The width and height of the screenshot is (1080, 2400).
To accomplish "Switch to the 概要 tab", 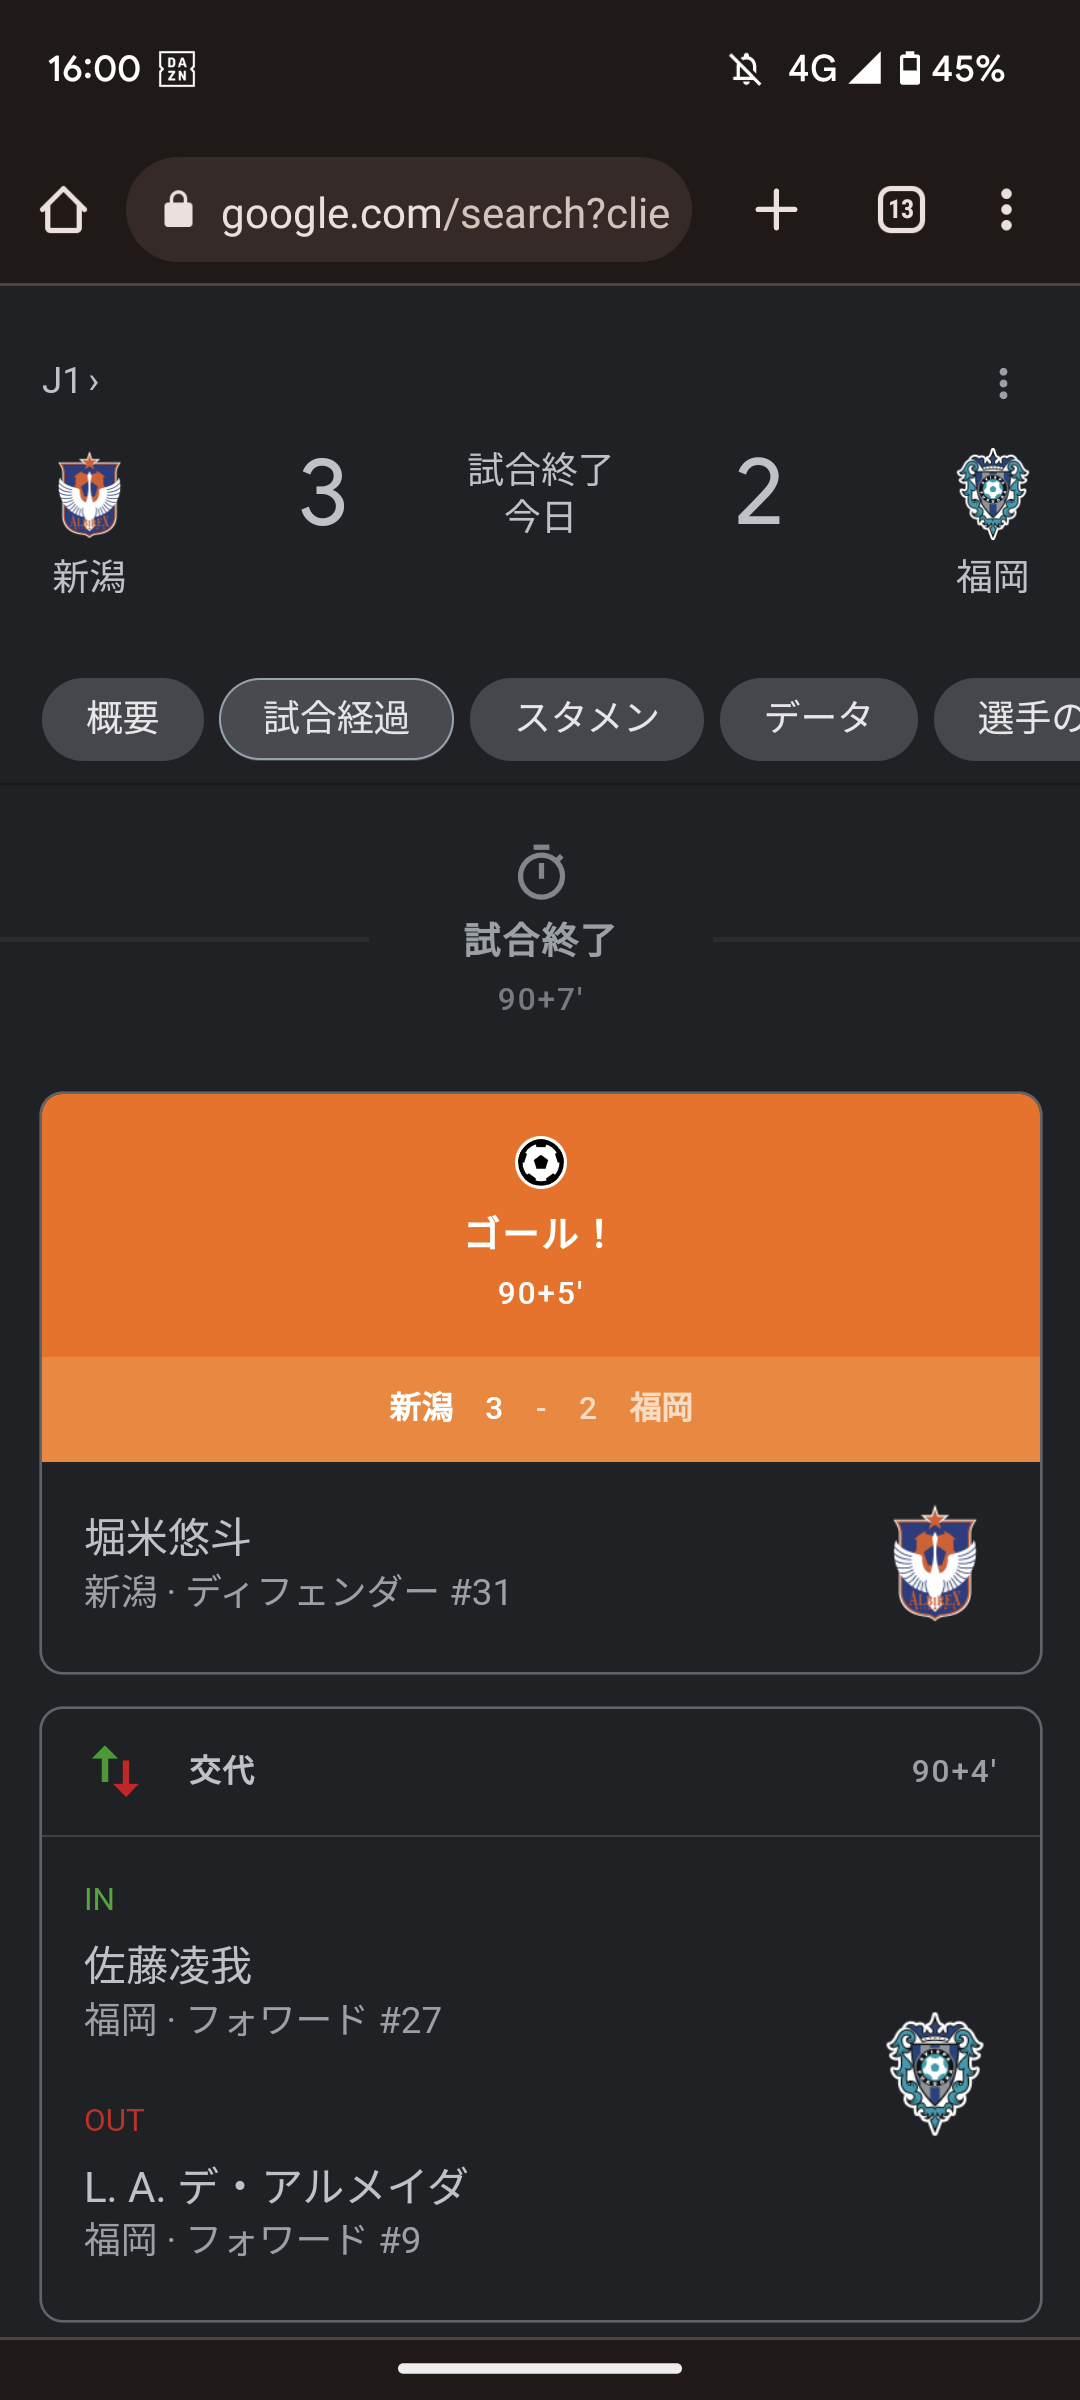I will point(123,719).
